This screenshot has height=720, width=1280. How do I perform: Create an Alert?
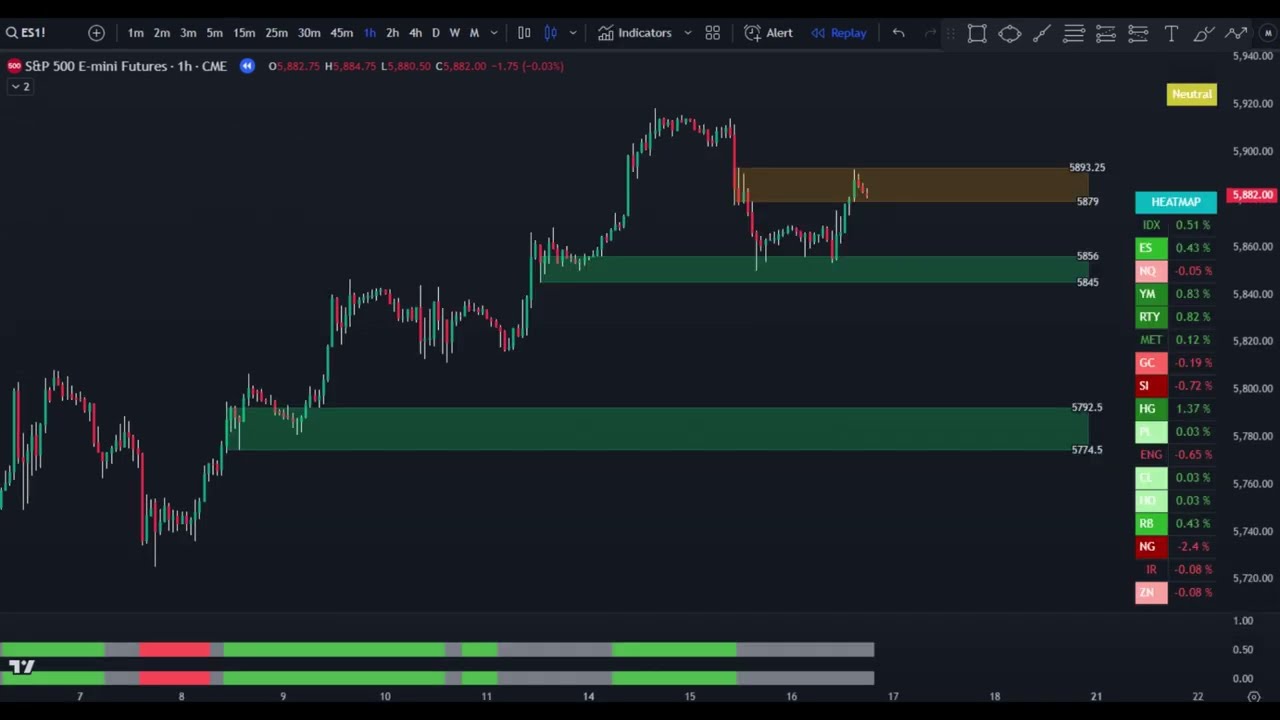(768, 33)
